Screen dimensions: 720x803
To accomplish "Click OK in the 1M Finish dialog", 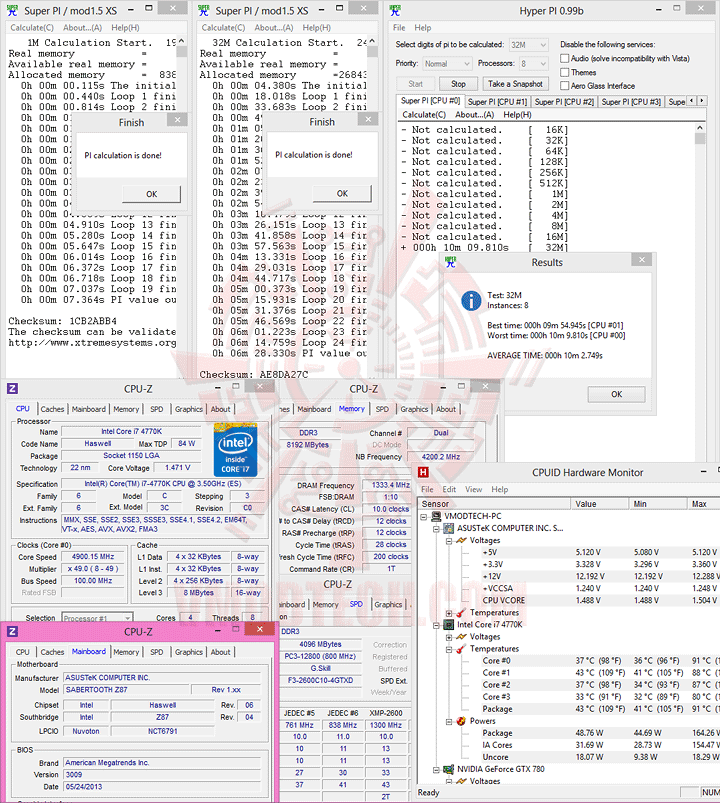I will tap(152, 194).
